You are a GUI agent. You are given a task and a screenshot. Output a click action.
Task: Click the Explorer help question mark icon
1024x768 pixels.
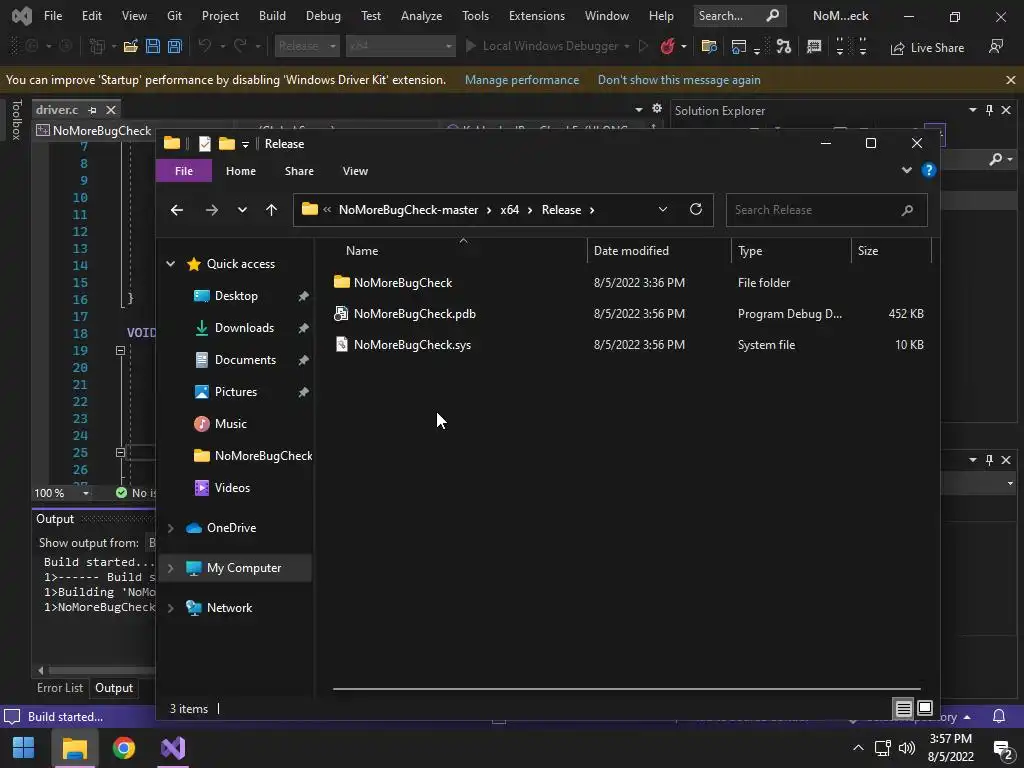pyautogui.click(x=929, y=170)
